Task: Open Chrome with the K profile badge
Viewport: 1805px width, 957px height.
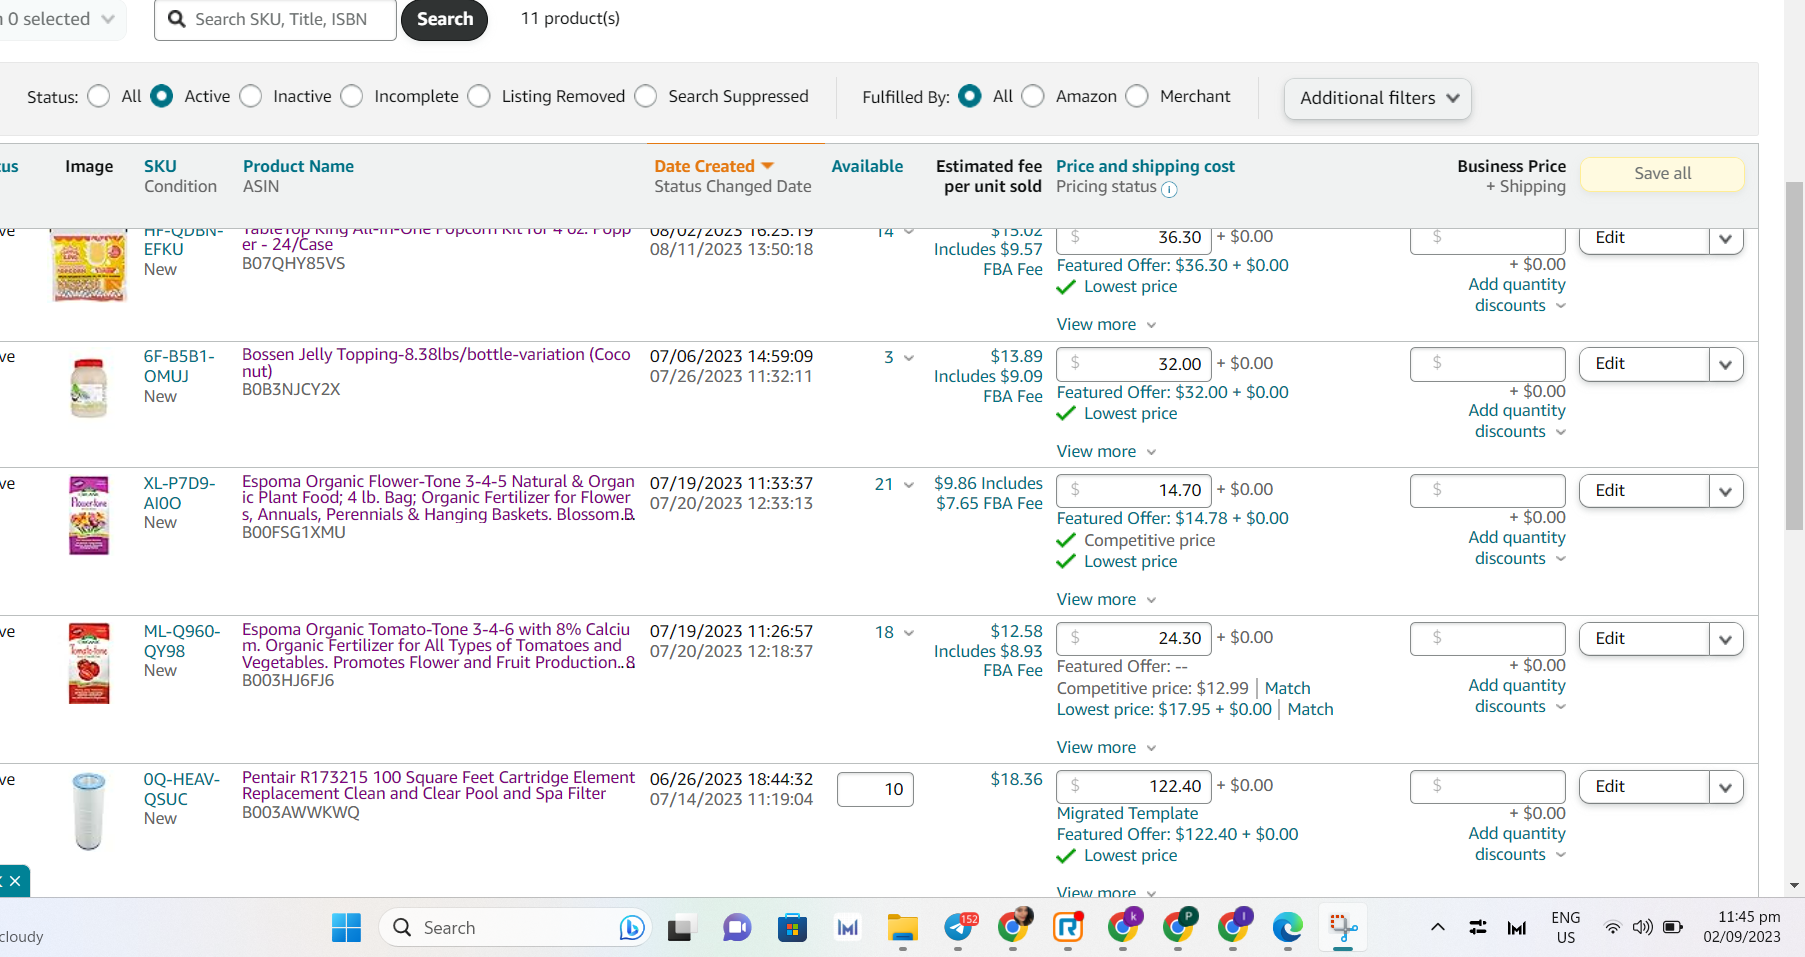Action: point(1123,927)
